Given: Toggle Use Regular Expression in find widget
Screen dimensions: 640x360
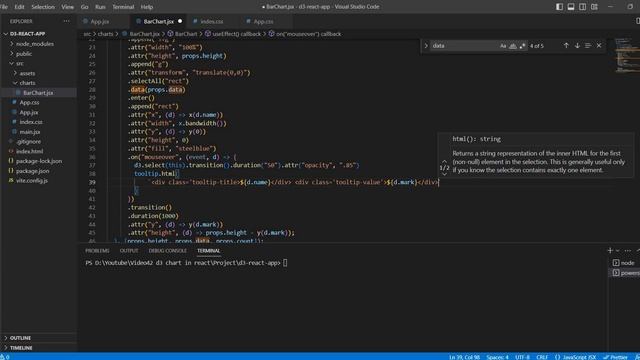Looking at the screenshot, I should [522, 46].
